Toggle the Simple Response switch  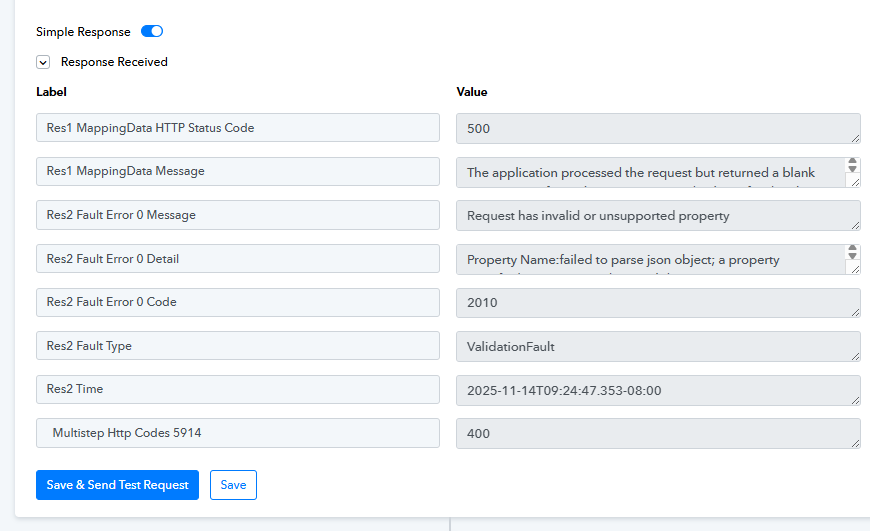point(152,32)
